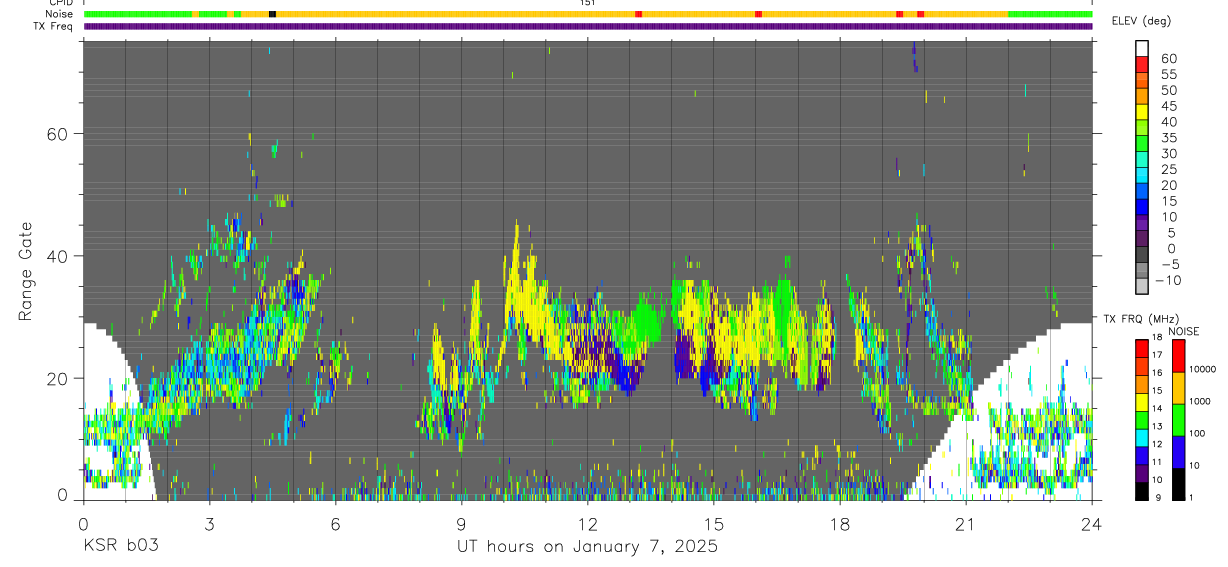
Task: Click the '151' CPID value at top
Action: coord(588,3)
